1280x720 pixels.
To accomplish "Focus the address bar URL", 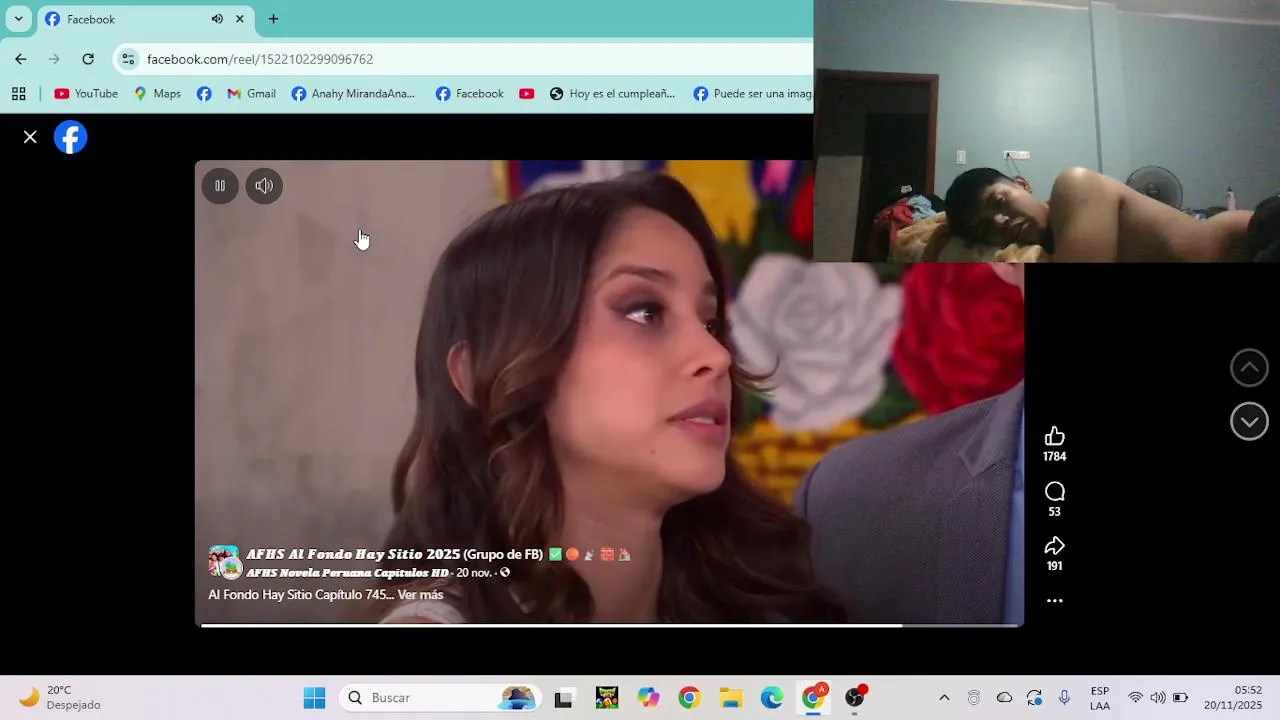I will [x=260, y=59].
